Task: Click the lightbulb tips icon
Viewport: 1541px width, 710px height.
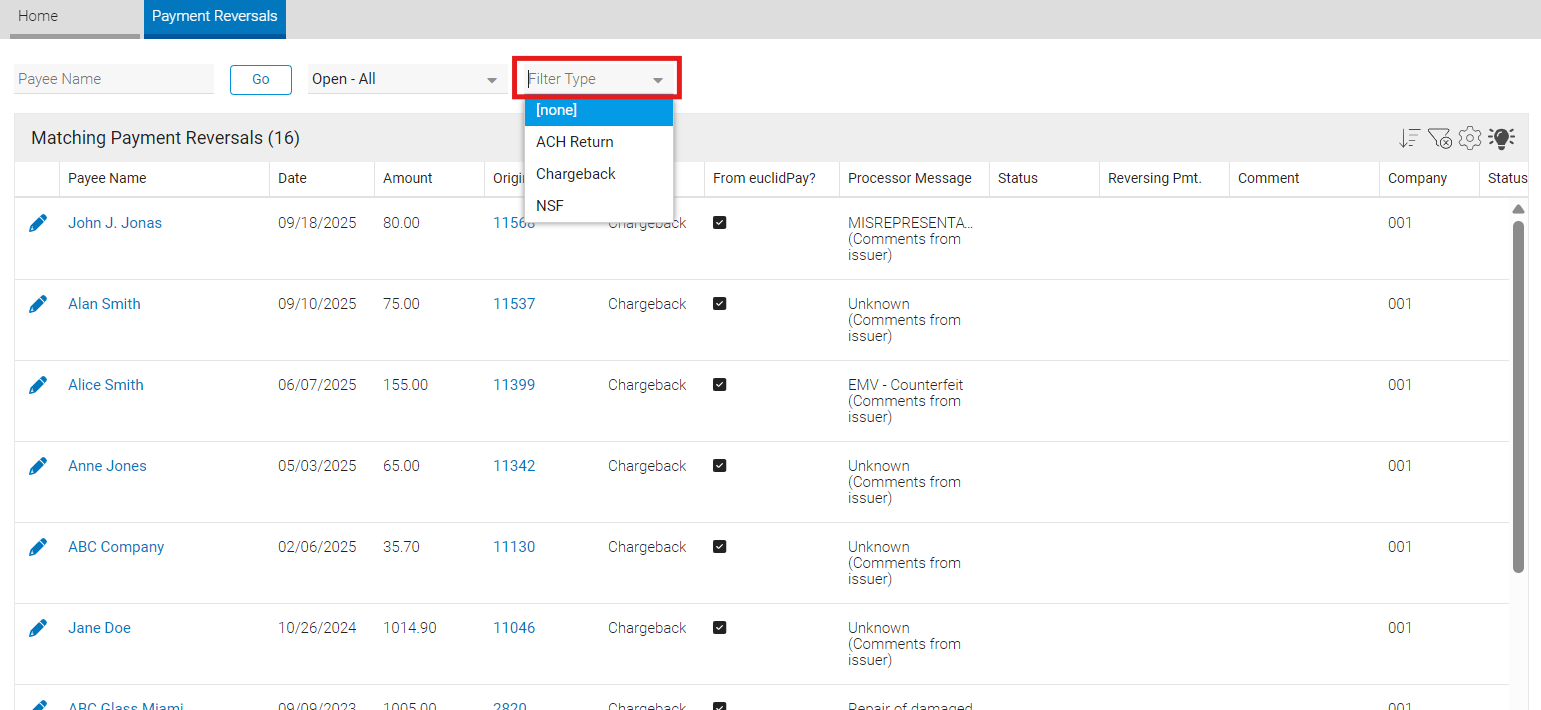Action: 1502,138
